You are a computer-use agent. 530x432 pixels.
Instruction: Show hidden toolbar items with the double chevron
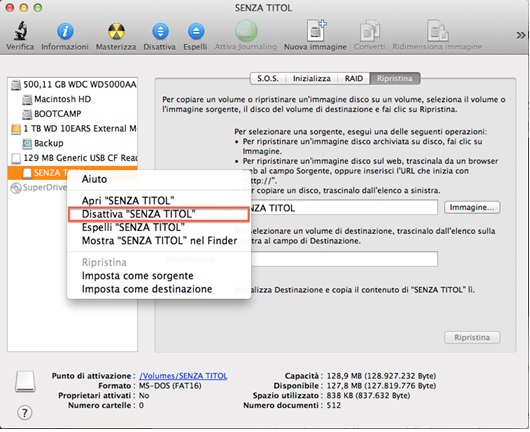[521, 35]
